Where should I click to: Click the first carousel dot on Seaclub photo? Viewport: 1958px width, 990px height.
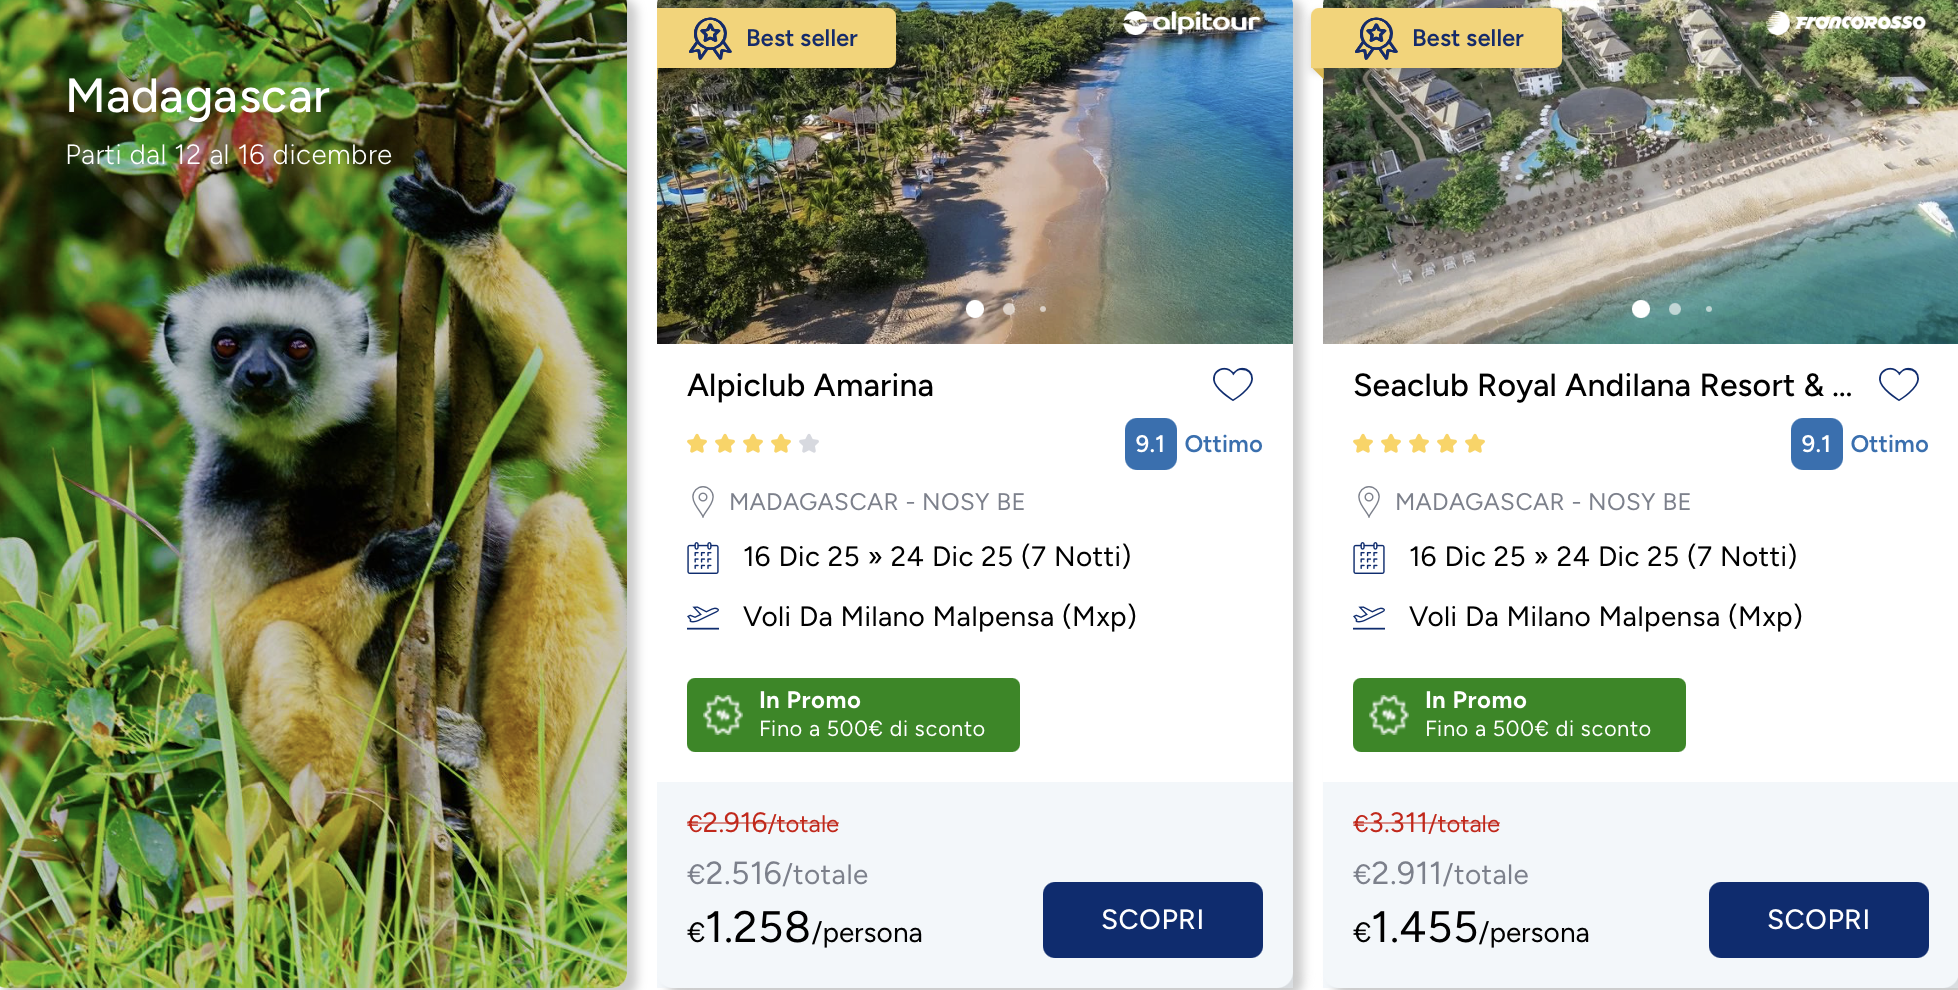pos(1640,310)
